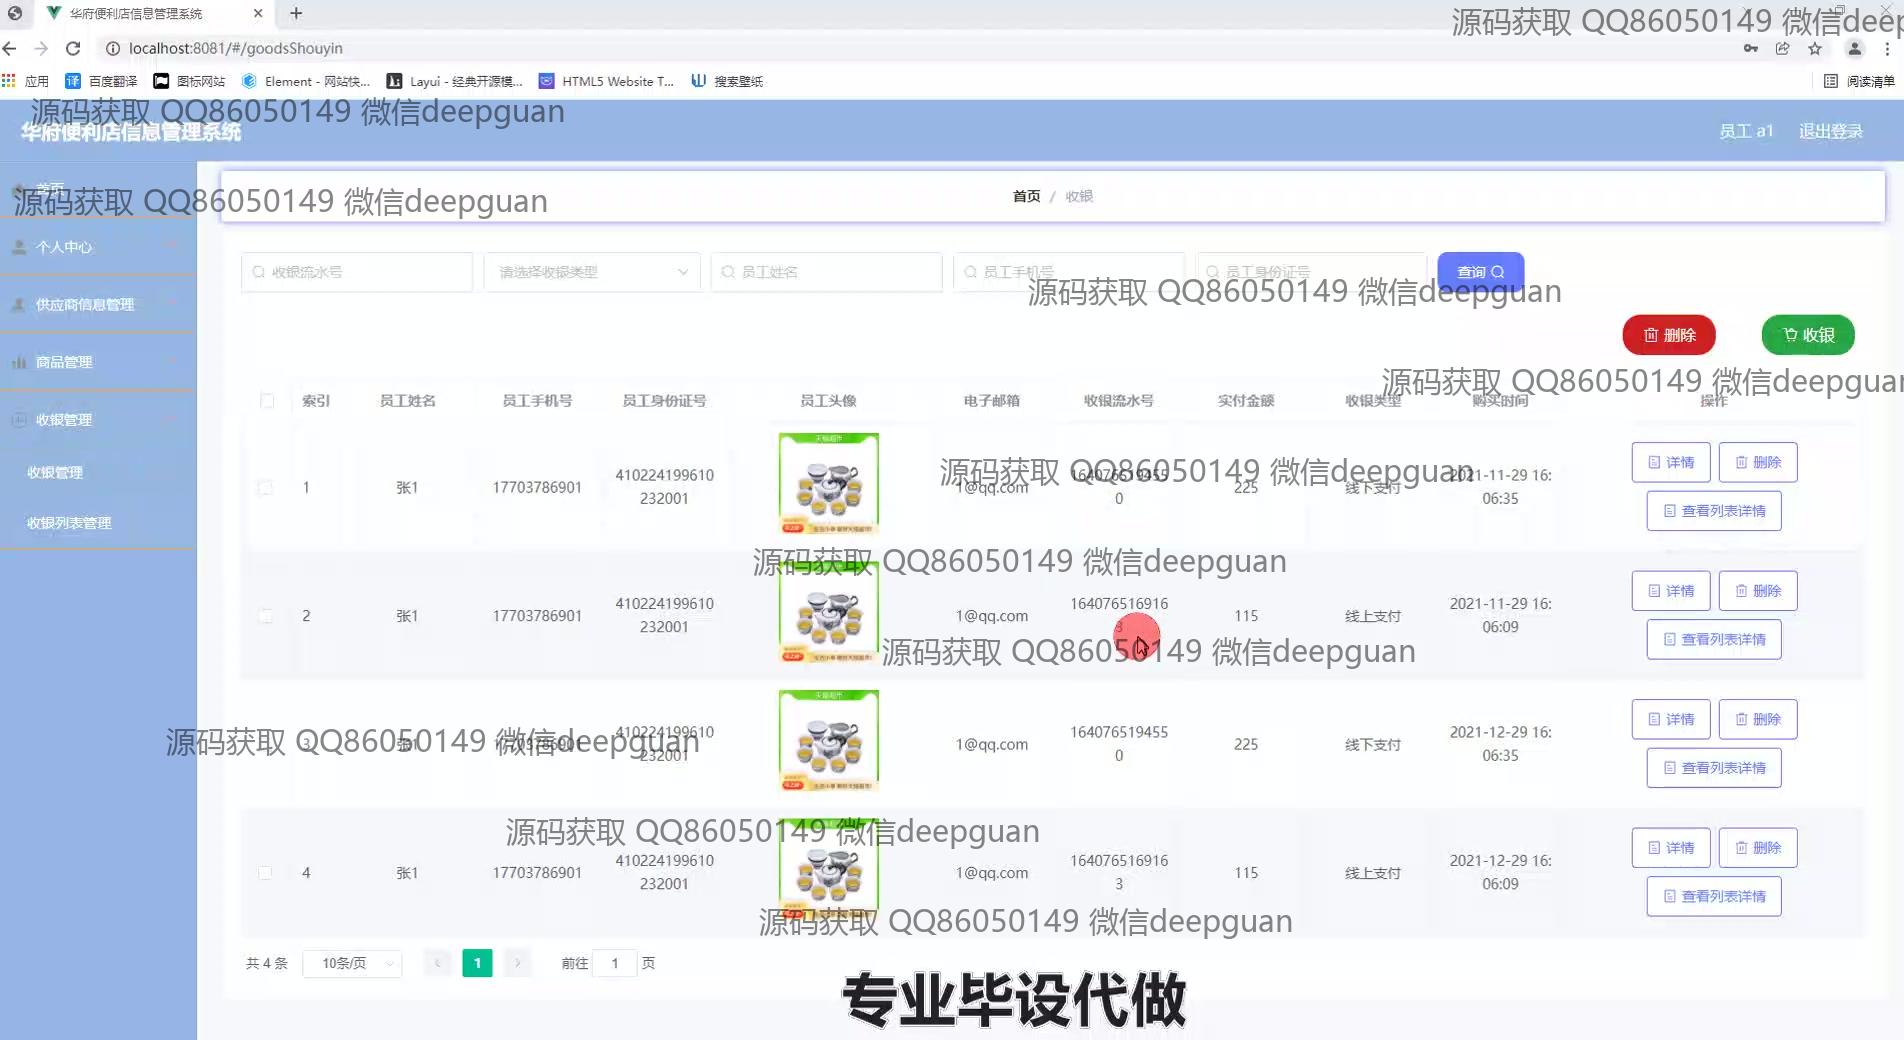This screenshot has height=1040, width=1904.
Task: Click the 收银流水号 search input field
Action: coord(357,272)
